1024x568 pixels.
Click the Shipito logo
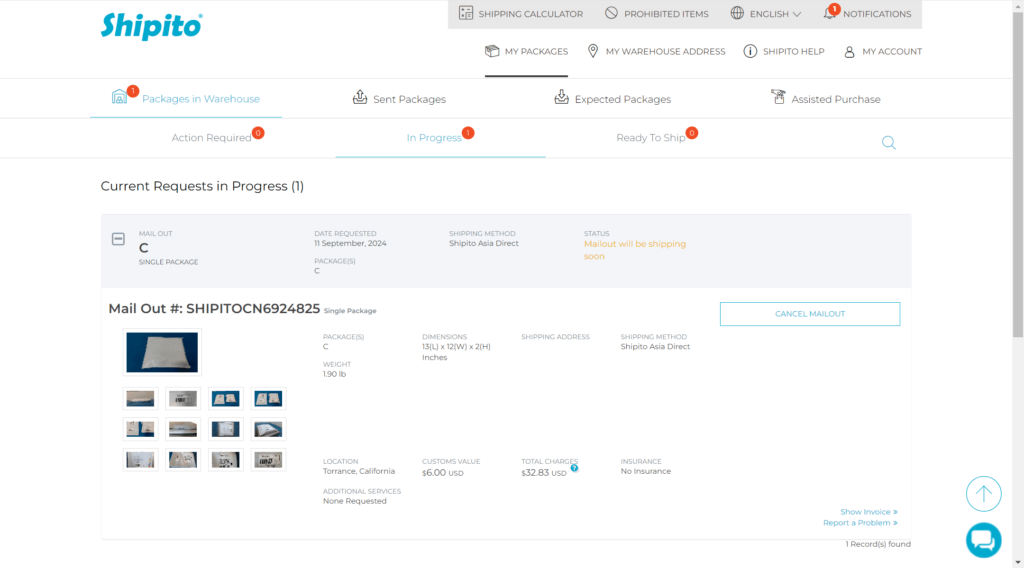(152, 26)
